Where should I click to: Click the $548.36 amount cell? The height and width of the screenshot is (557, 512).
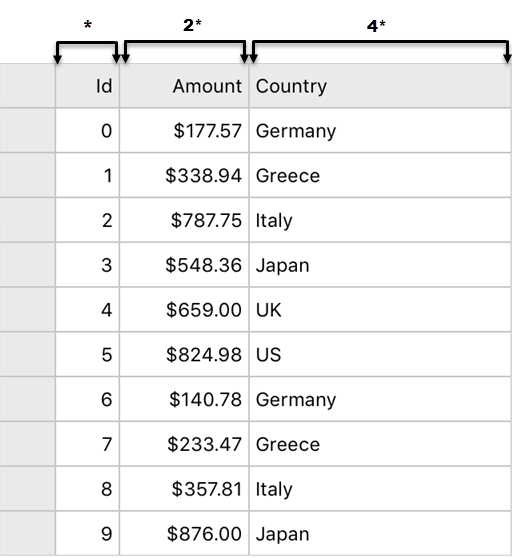point(184,265)
